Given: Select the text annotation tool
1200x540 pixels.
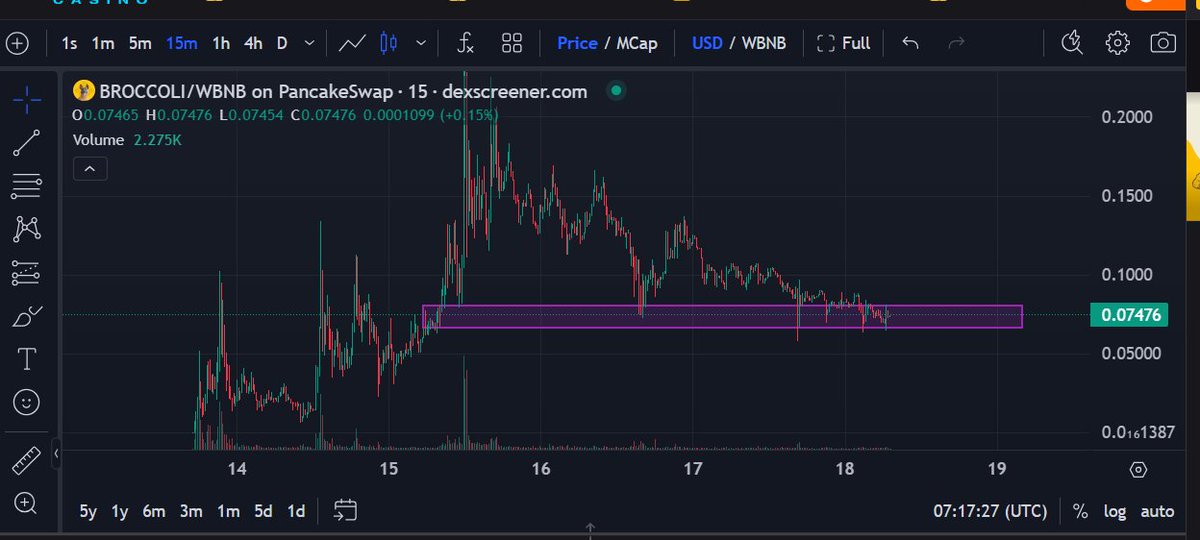Looking at the screenshot, I should pyautogui.click(x=27, y=359).
